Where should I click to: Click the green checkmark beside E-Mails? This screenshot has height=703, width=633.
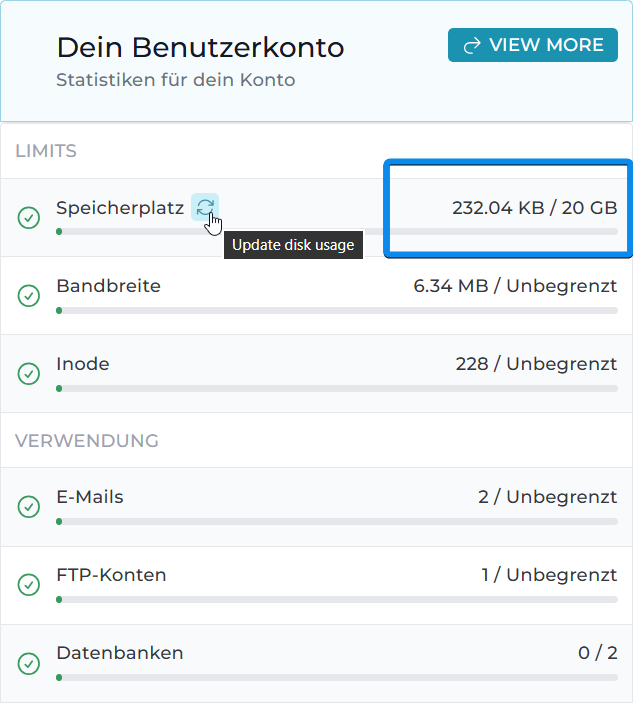tap(30, 506)
